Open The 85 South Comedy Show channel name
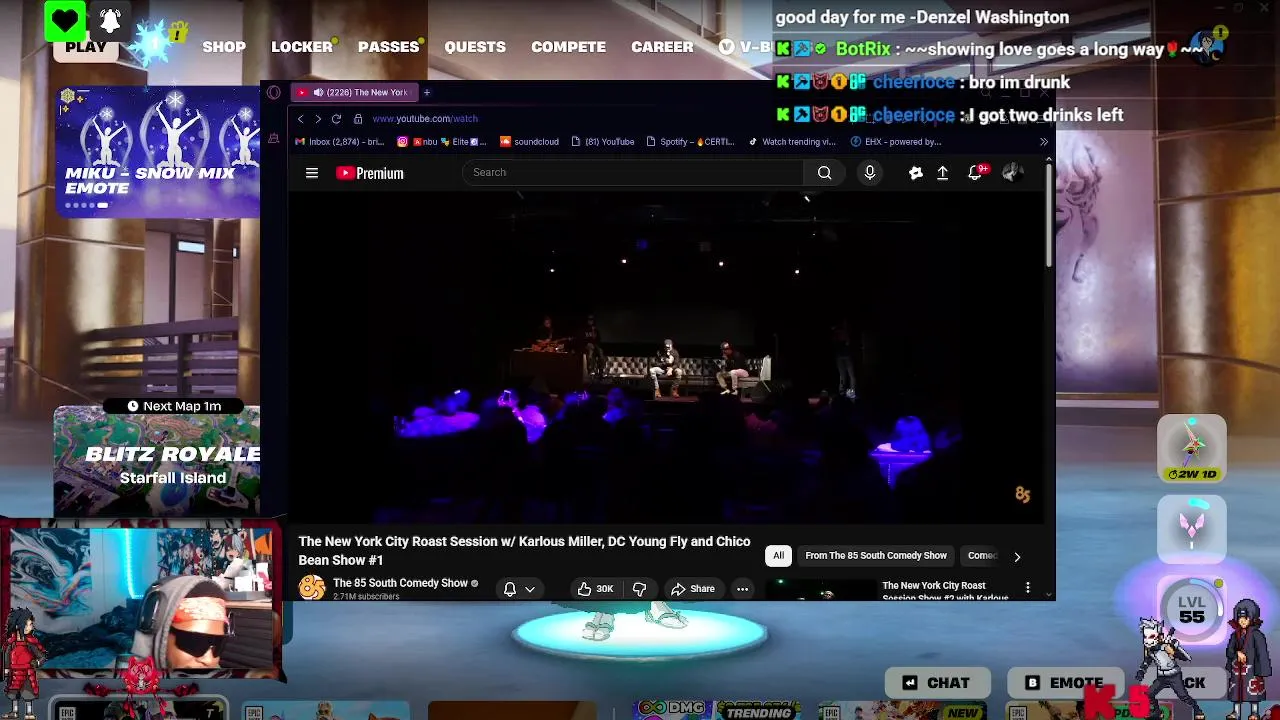Viewport: 1280px width, 720px height. point(400,583)
